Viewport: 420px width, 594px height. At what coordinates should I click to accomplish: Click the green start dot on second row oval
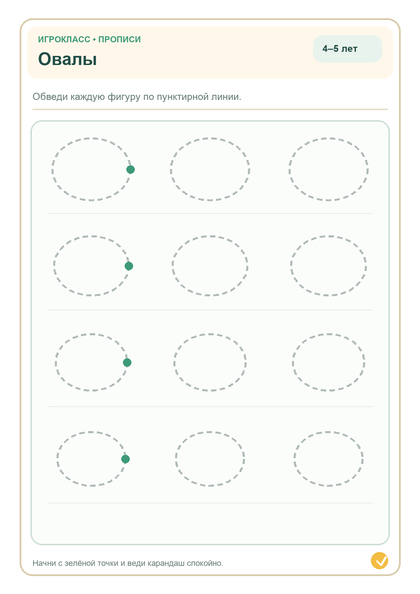[129, 266]
